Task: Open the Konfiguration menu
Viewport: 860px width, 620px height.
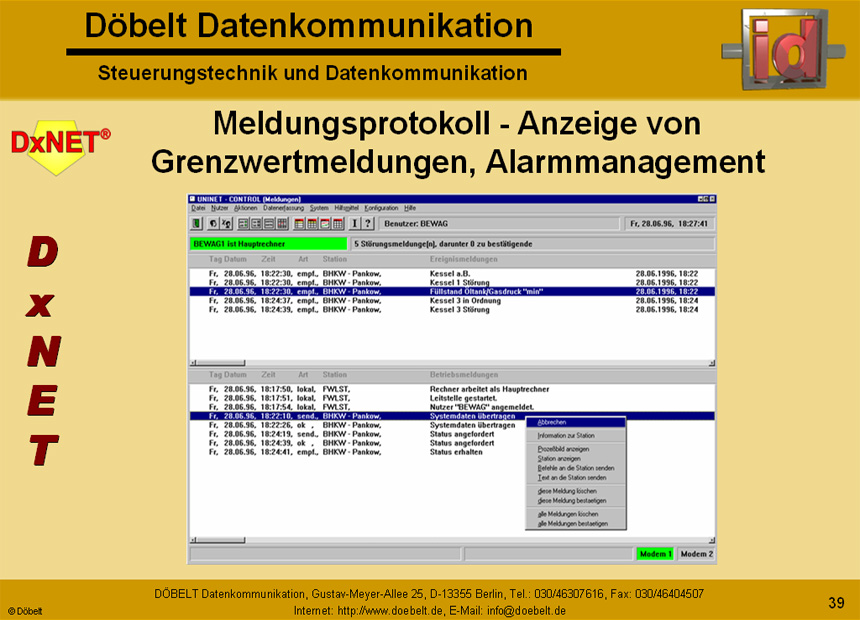Action: pyautogui.click(x=381, y=208)
